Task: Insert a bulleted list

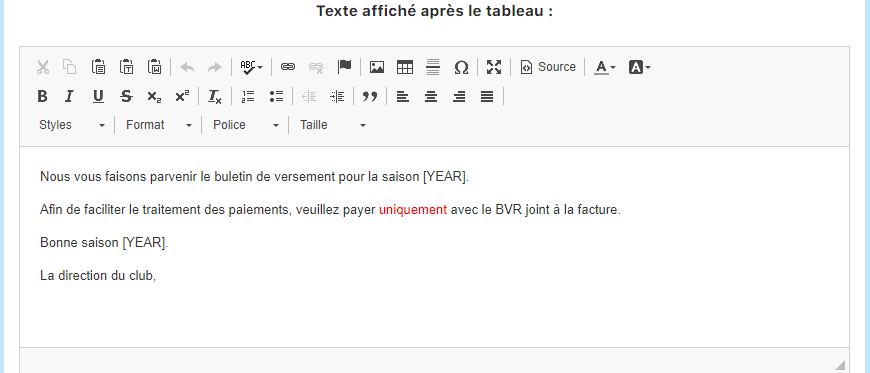Action: [x=276, y=97]
